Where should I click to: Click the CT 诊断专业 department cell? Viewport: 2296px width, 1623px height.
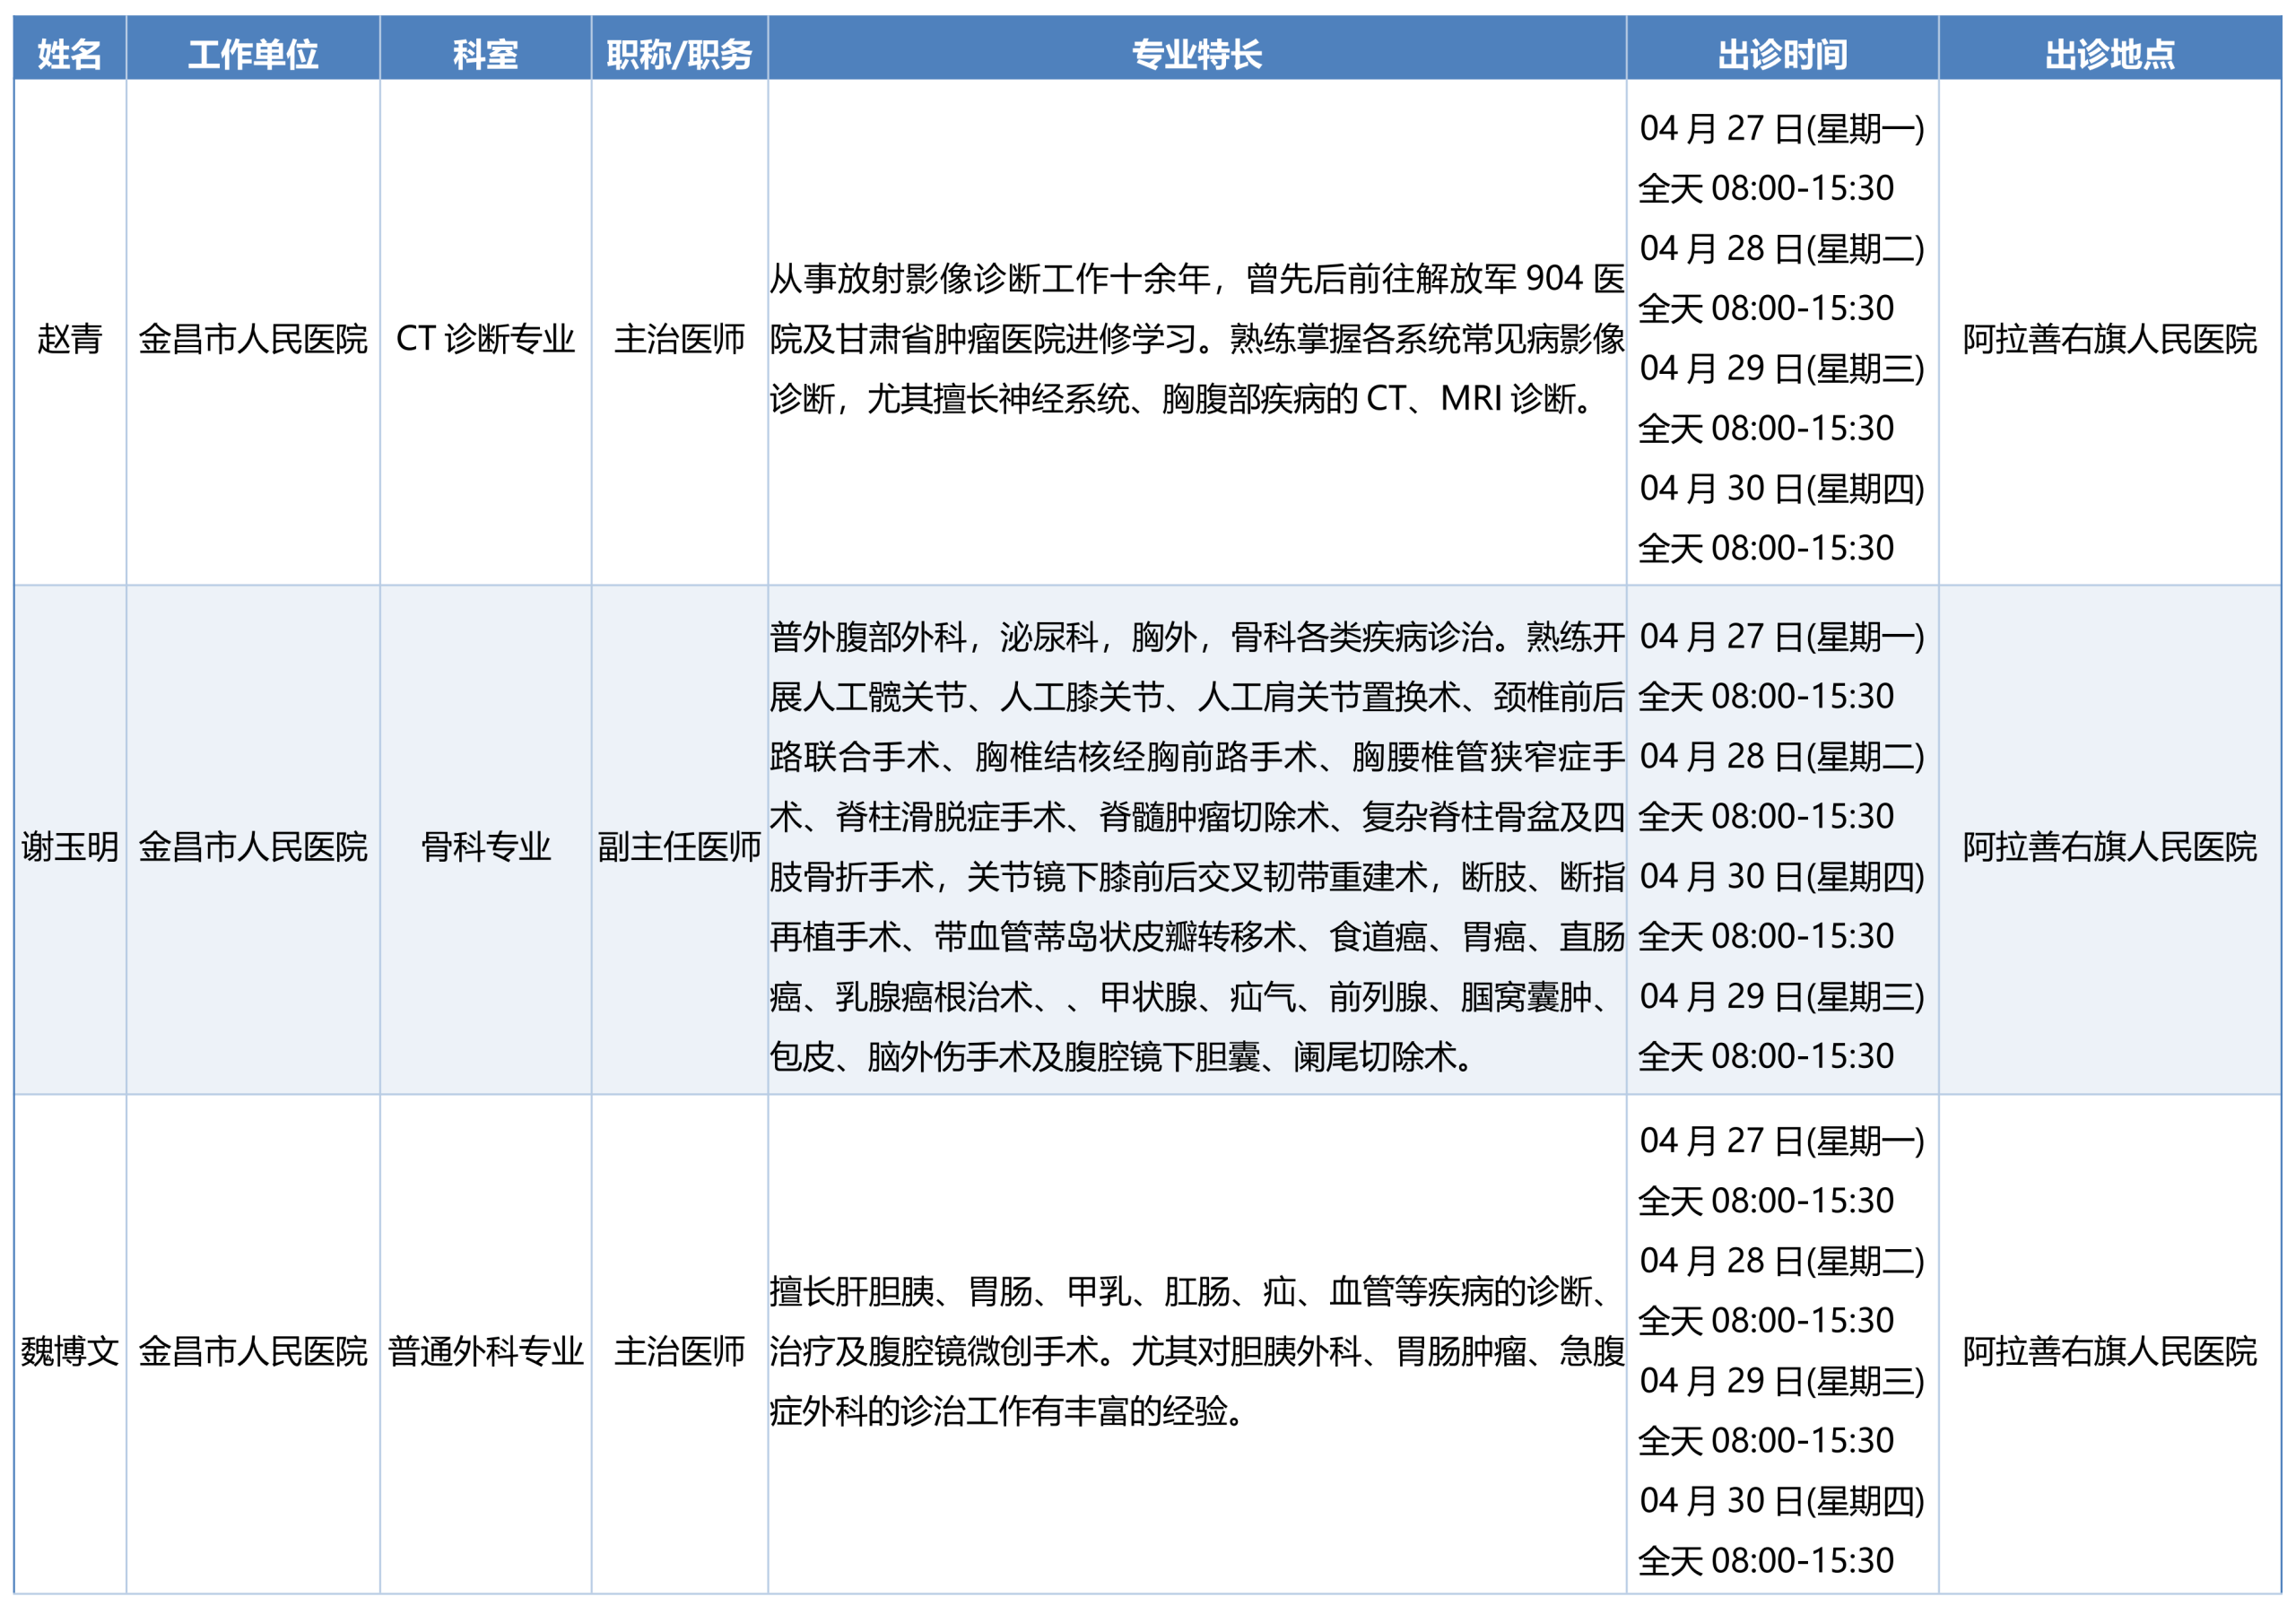485,339
